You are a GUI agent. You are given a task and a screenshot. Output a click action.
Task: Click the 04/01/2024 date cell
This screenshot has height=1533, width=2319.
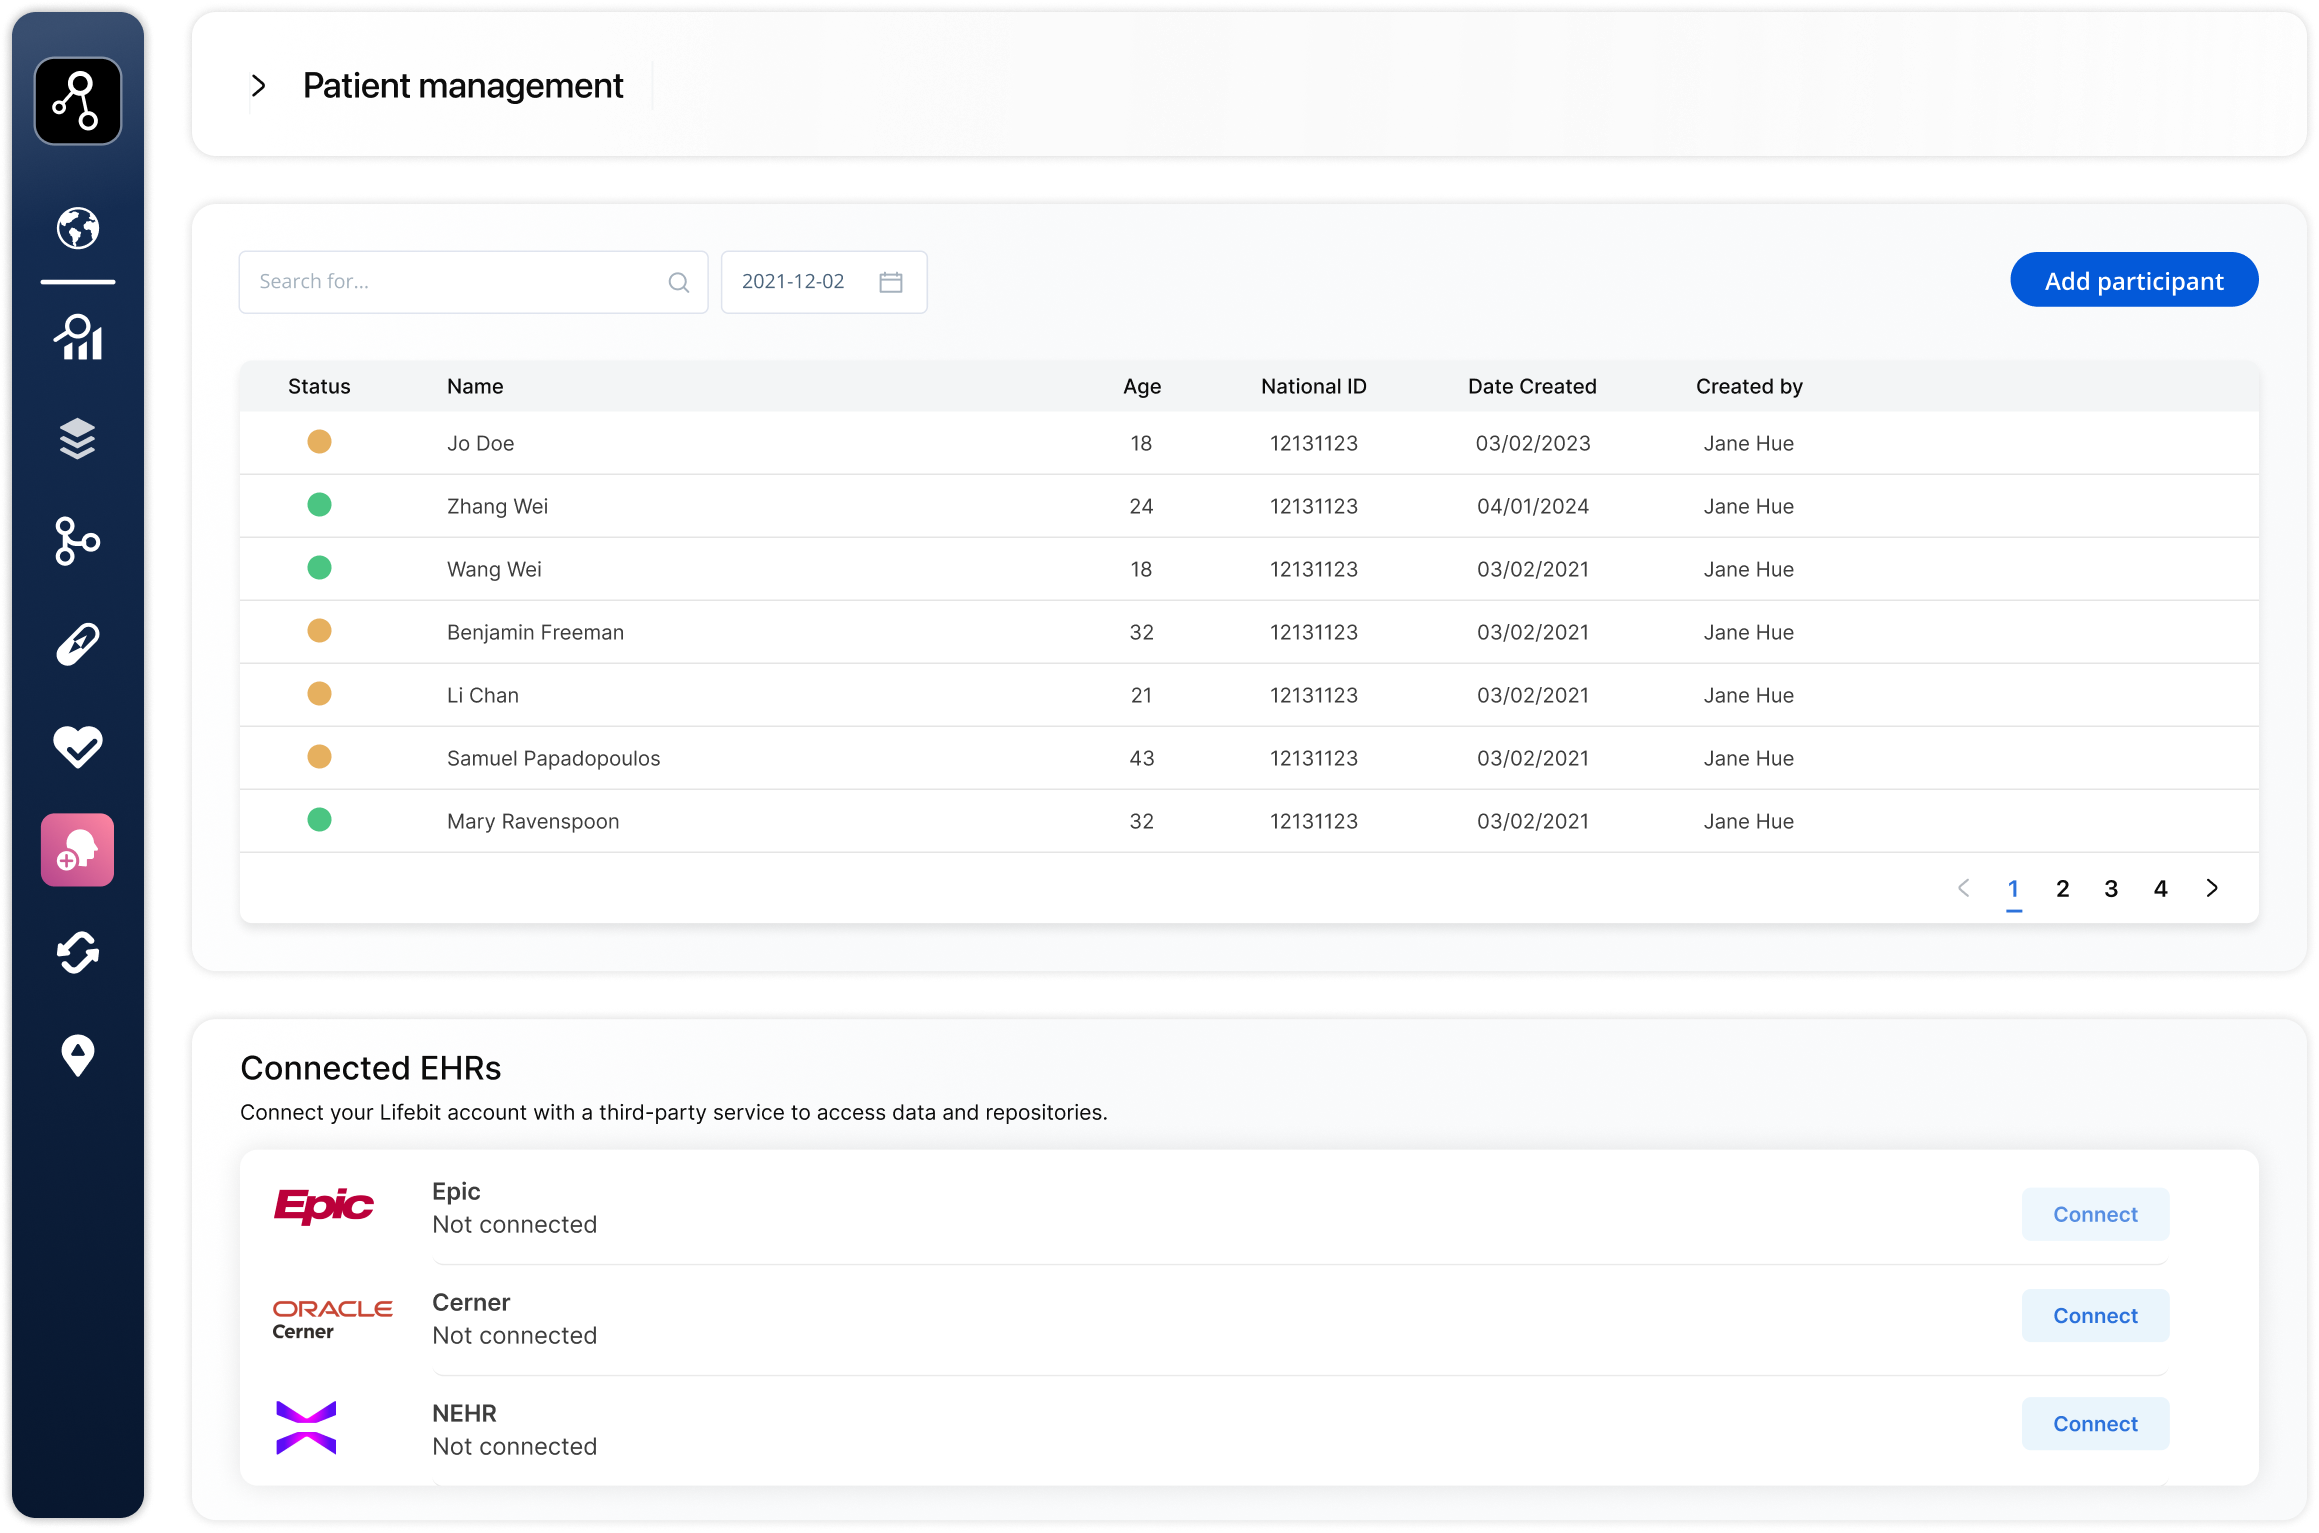pyautogui.click(x=1533, y=506)
